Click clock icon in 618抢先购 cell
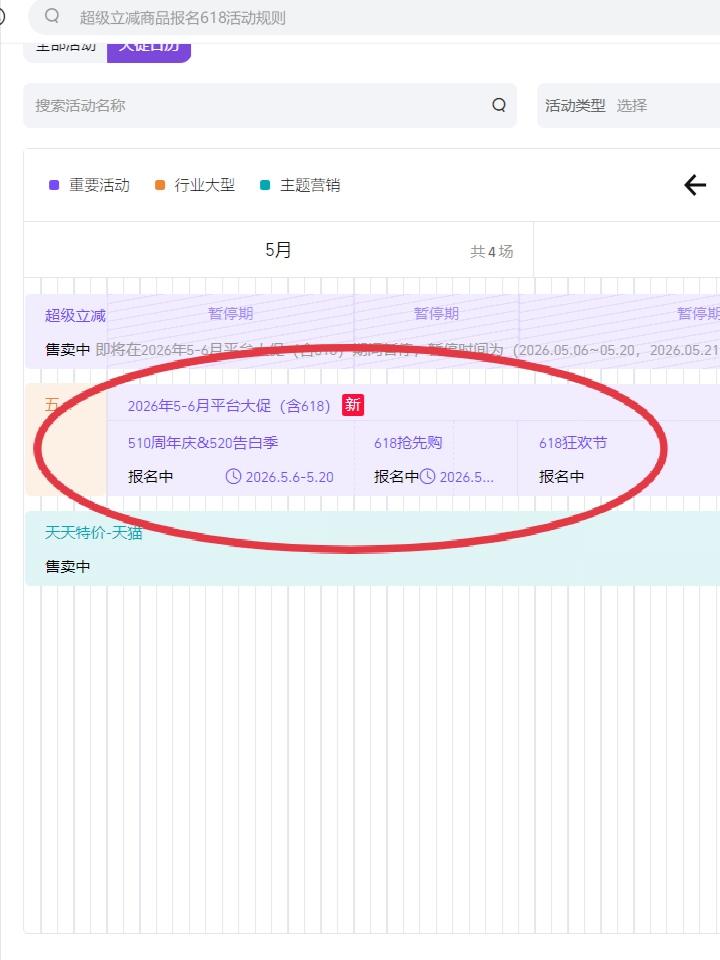Image resolution: width=720 pixels, height=960 pixels. tap(427, 476)
